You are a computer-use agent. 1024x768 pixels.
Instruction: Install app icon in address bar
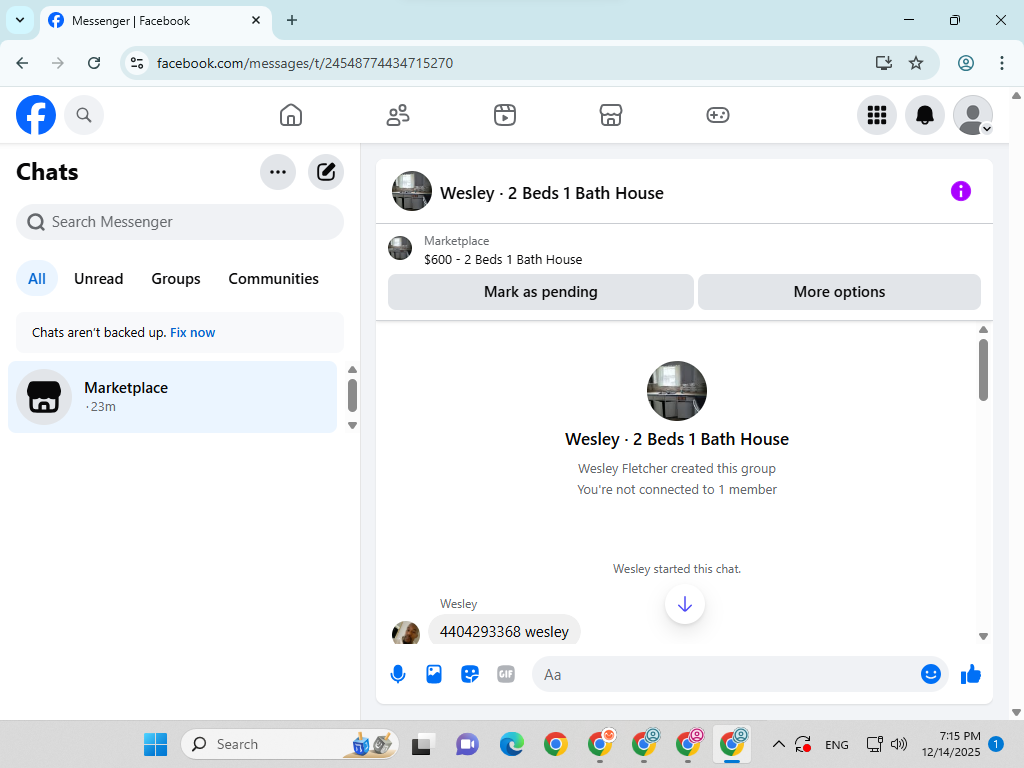click(884, 63)
